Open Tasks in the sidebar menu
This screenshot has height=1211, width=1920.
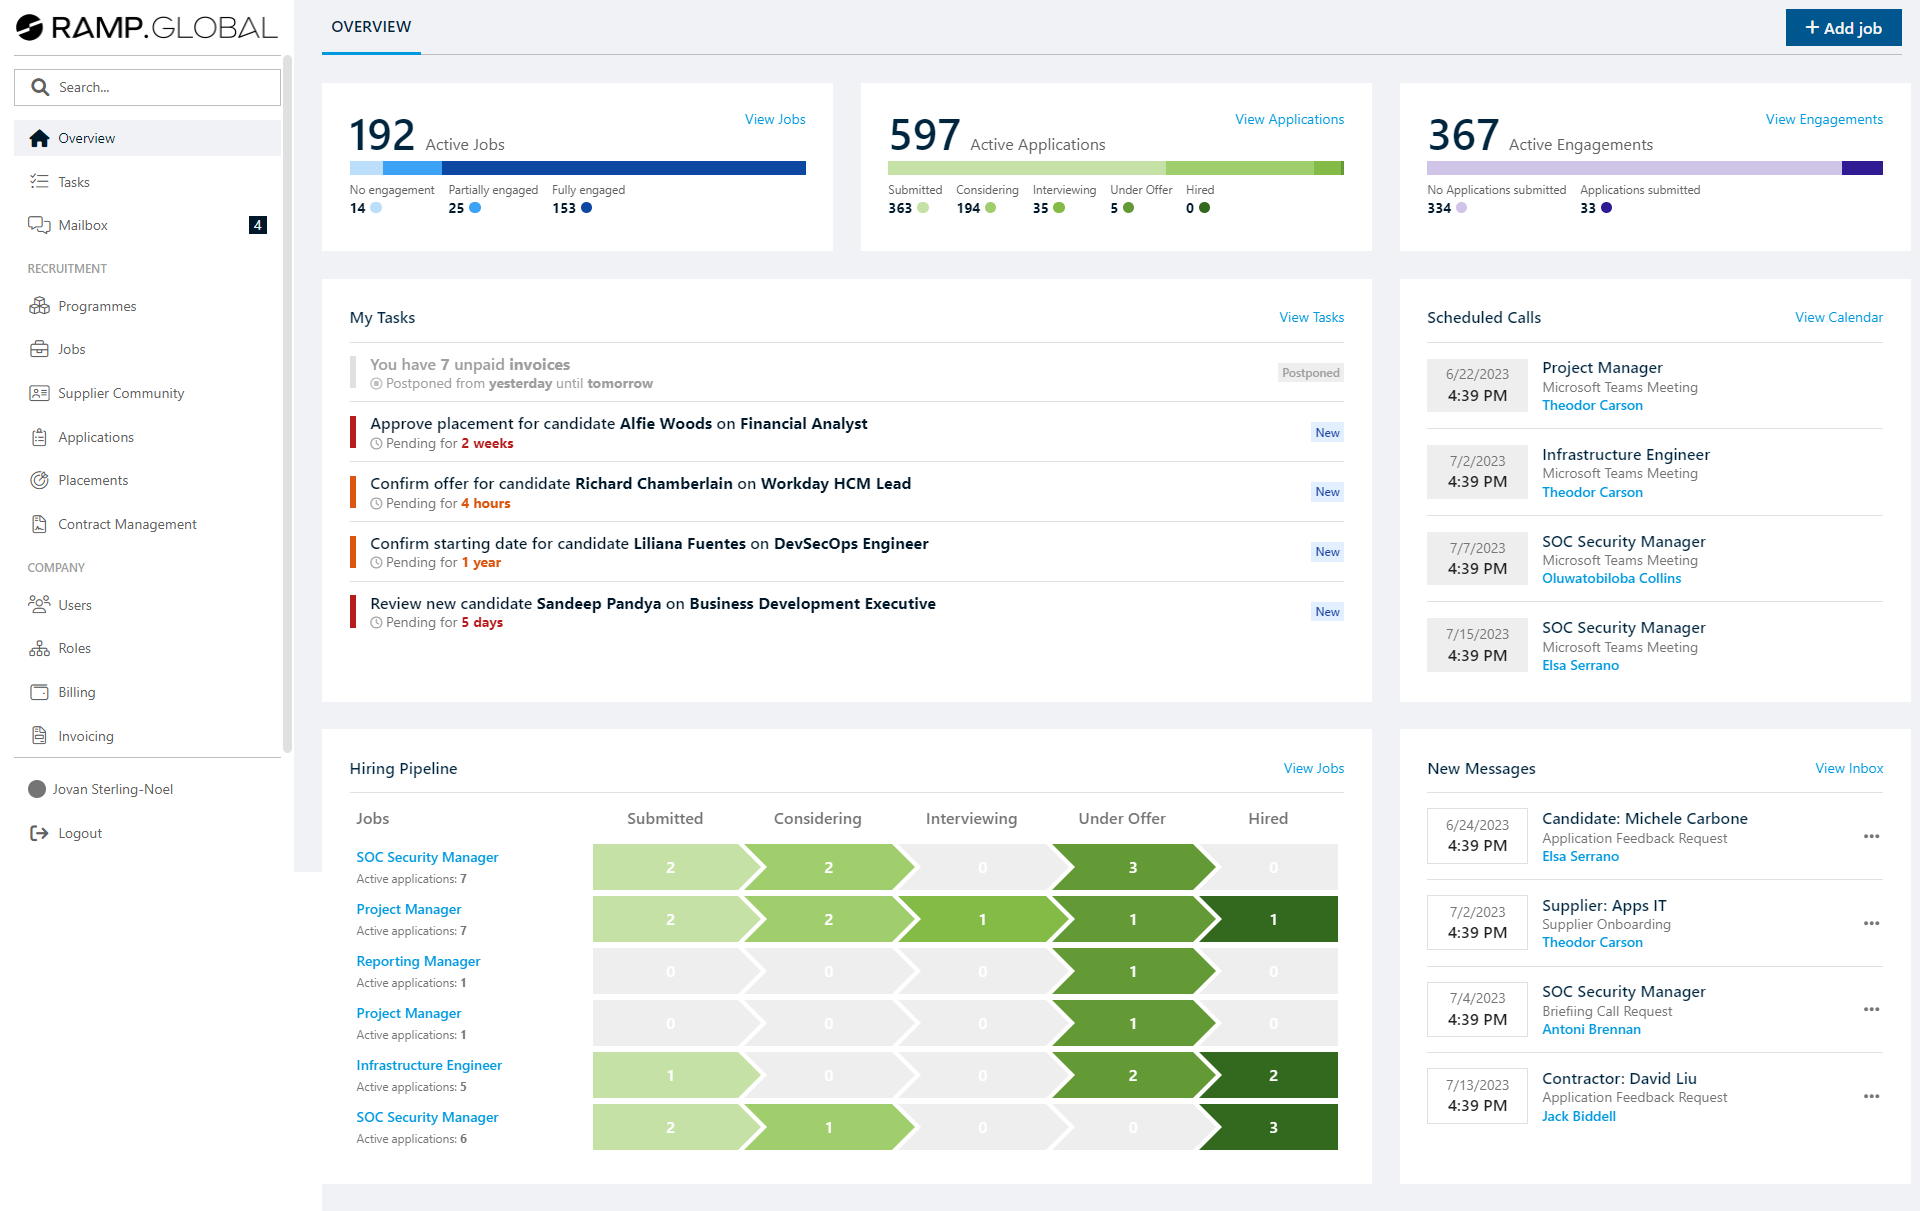(74, 182)
